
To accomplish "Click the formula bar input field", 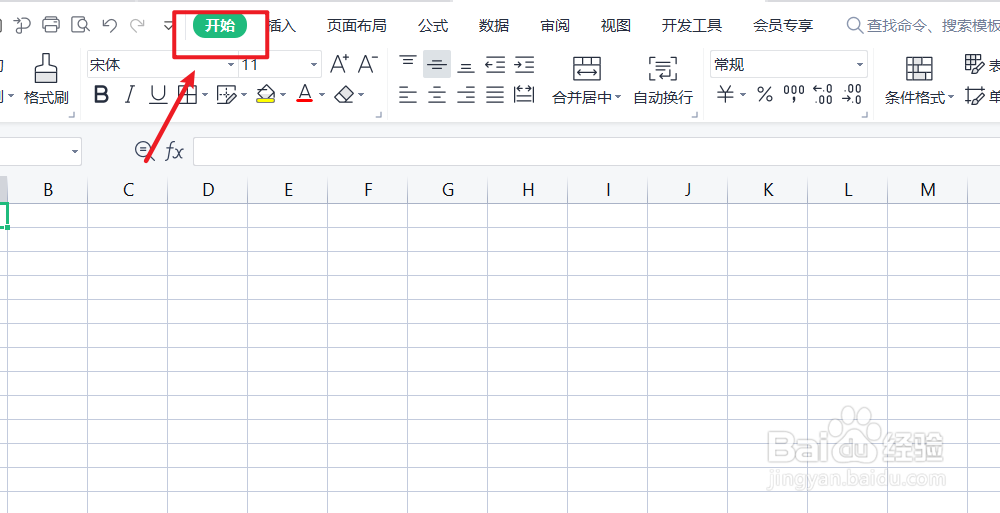I will pyautogui.click(x=596, y=151).
